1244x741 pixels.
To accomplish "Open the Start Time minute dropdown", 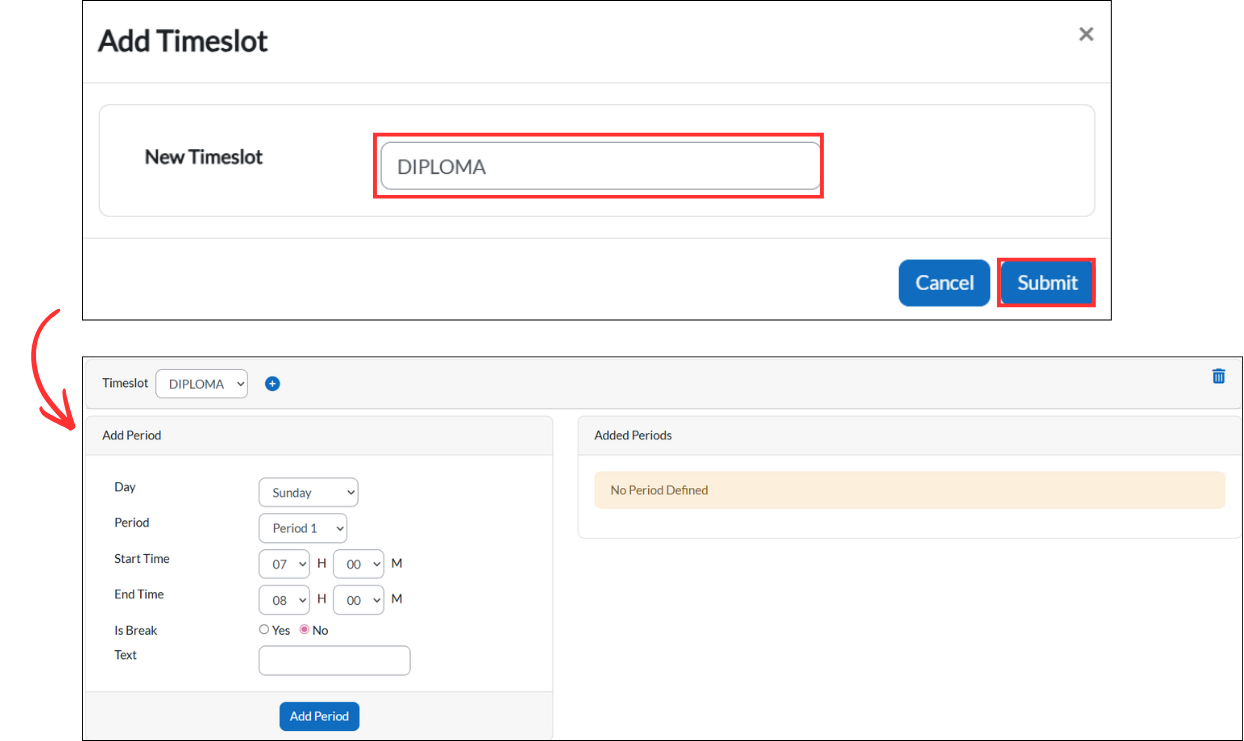I will pyautogui.click(x=358, y=564).
